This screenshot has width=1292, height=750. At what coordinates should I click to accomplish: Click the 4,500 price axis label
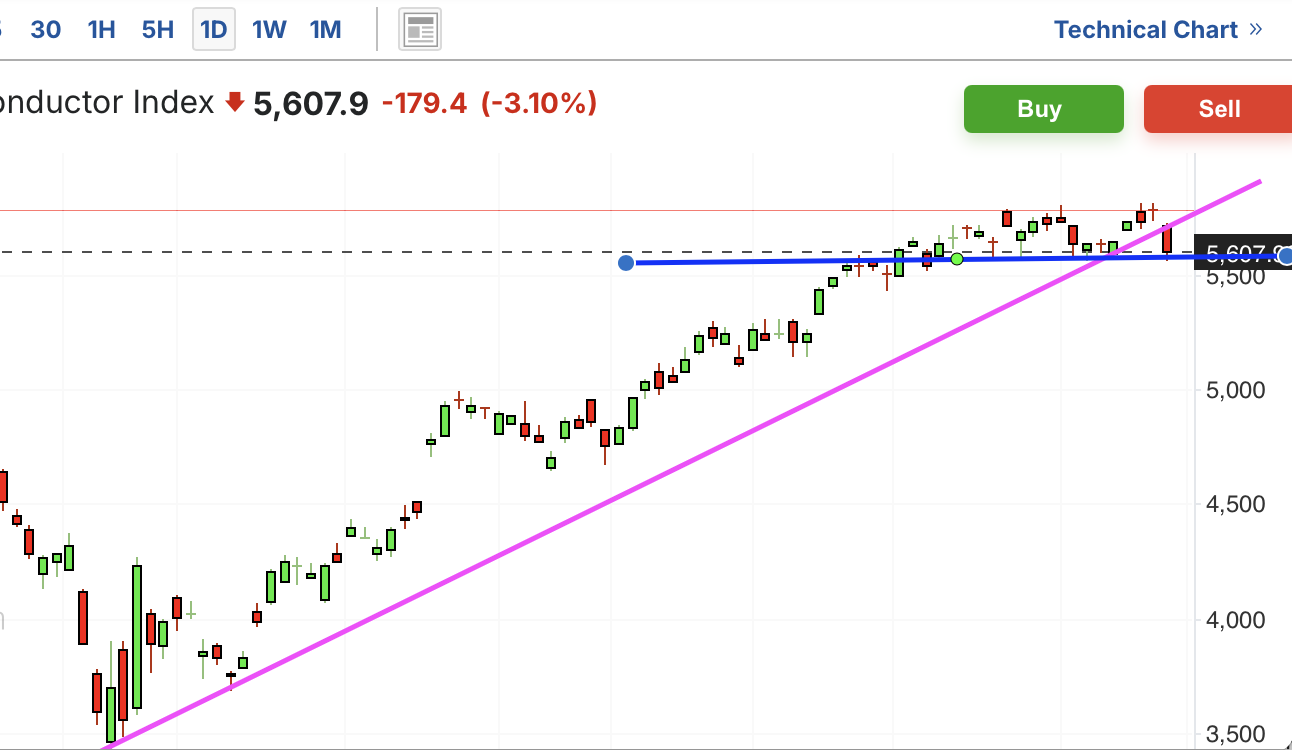[1236, 505]
